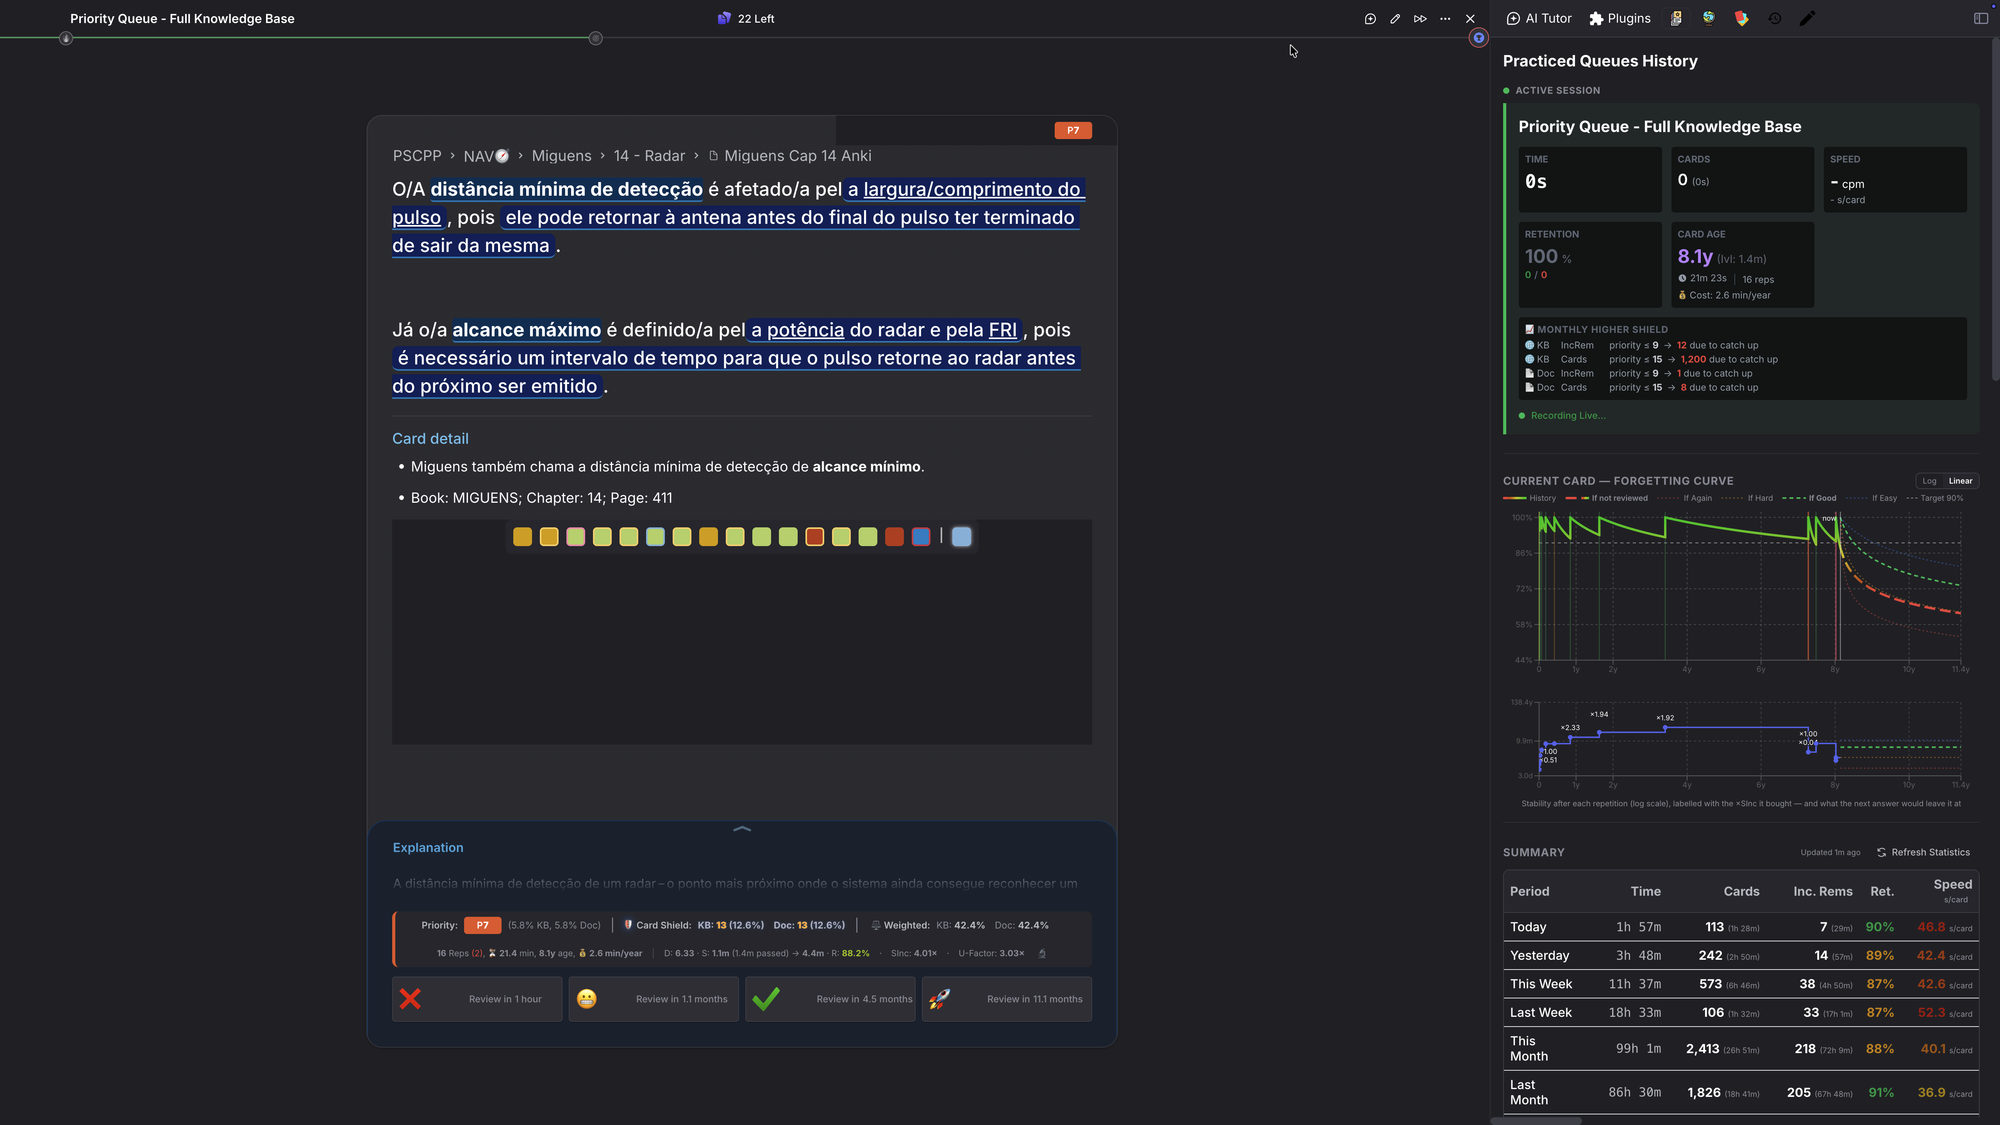
Task: Click the microscope icon next to U-Factor
Action: [x=1042, y=953]
